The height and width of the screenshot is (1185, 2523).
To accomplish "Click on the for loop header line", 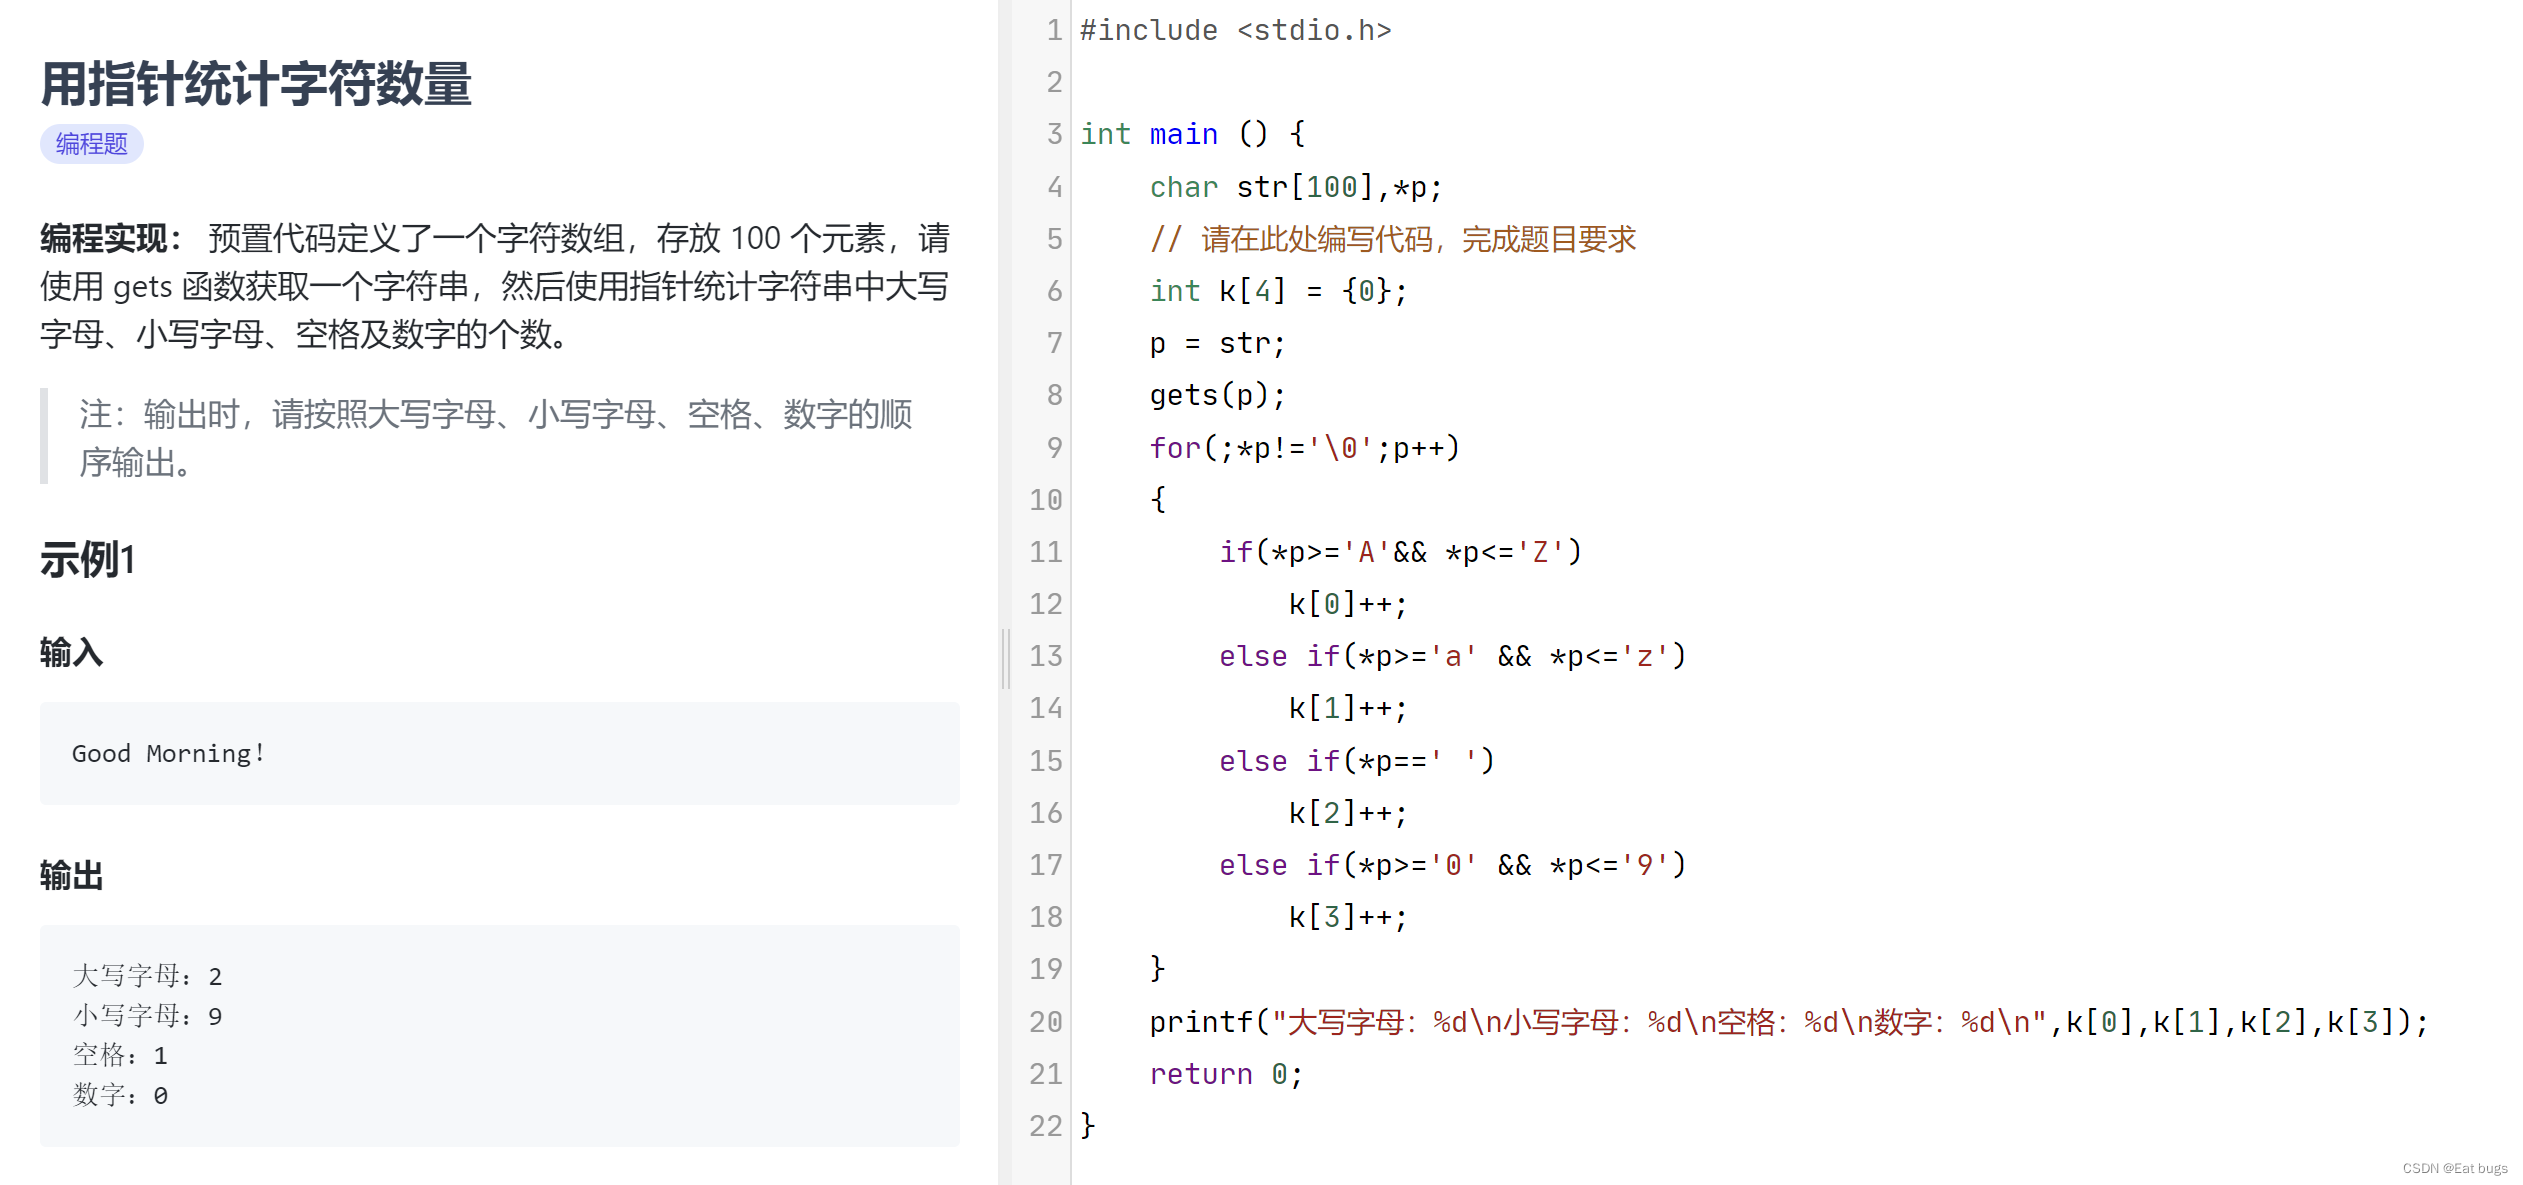I will point(1304,447).
